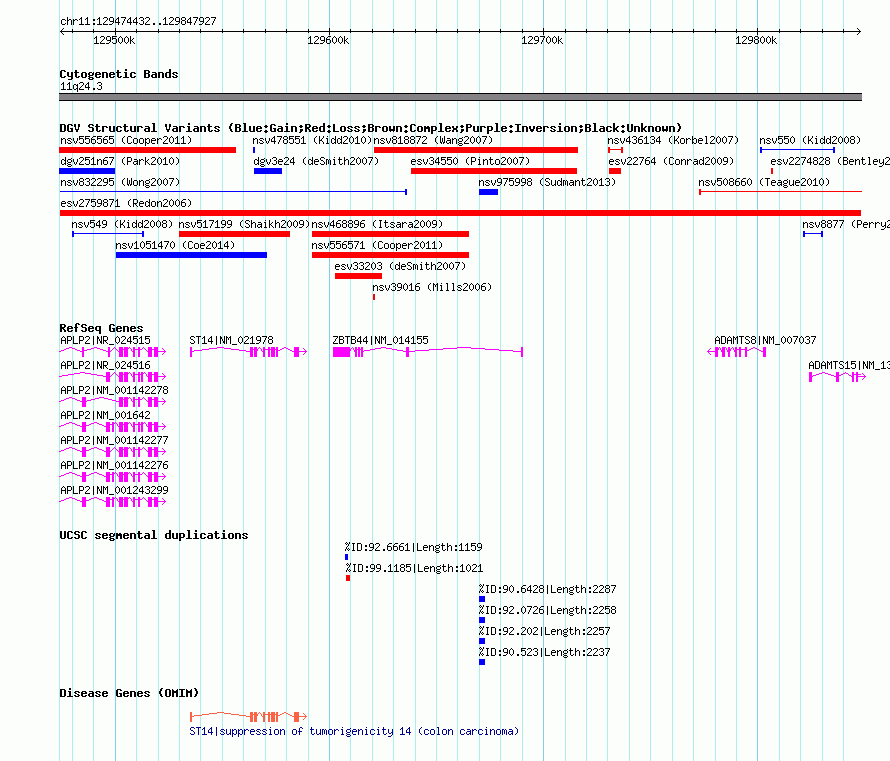Click the 129700k ruler tick label
Screen dimensions: 890x761
542,40
